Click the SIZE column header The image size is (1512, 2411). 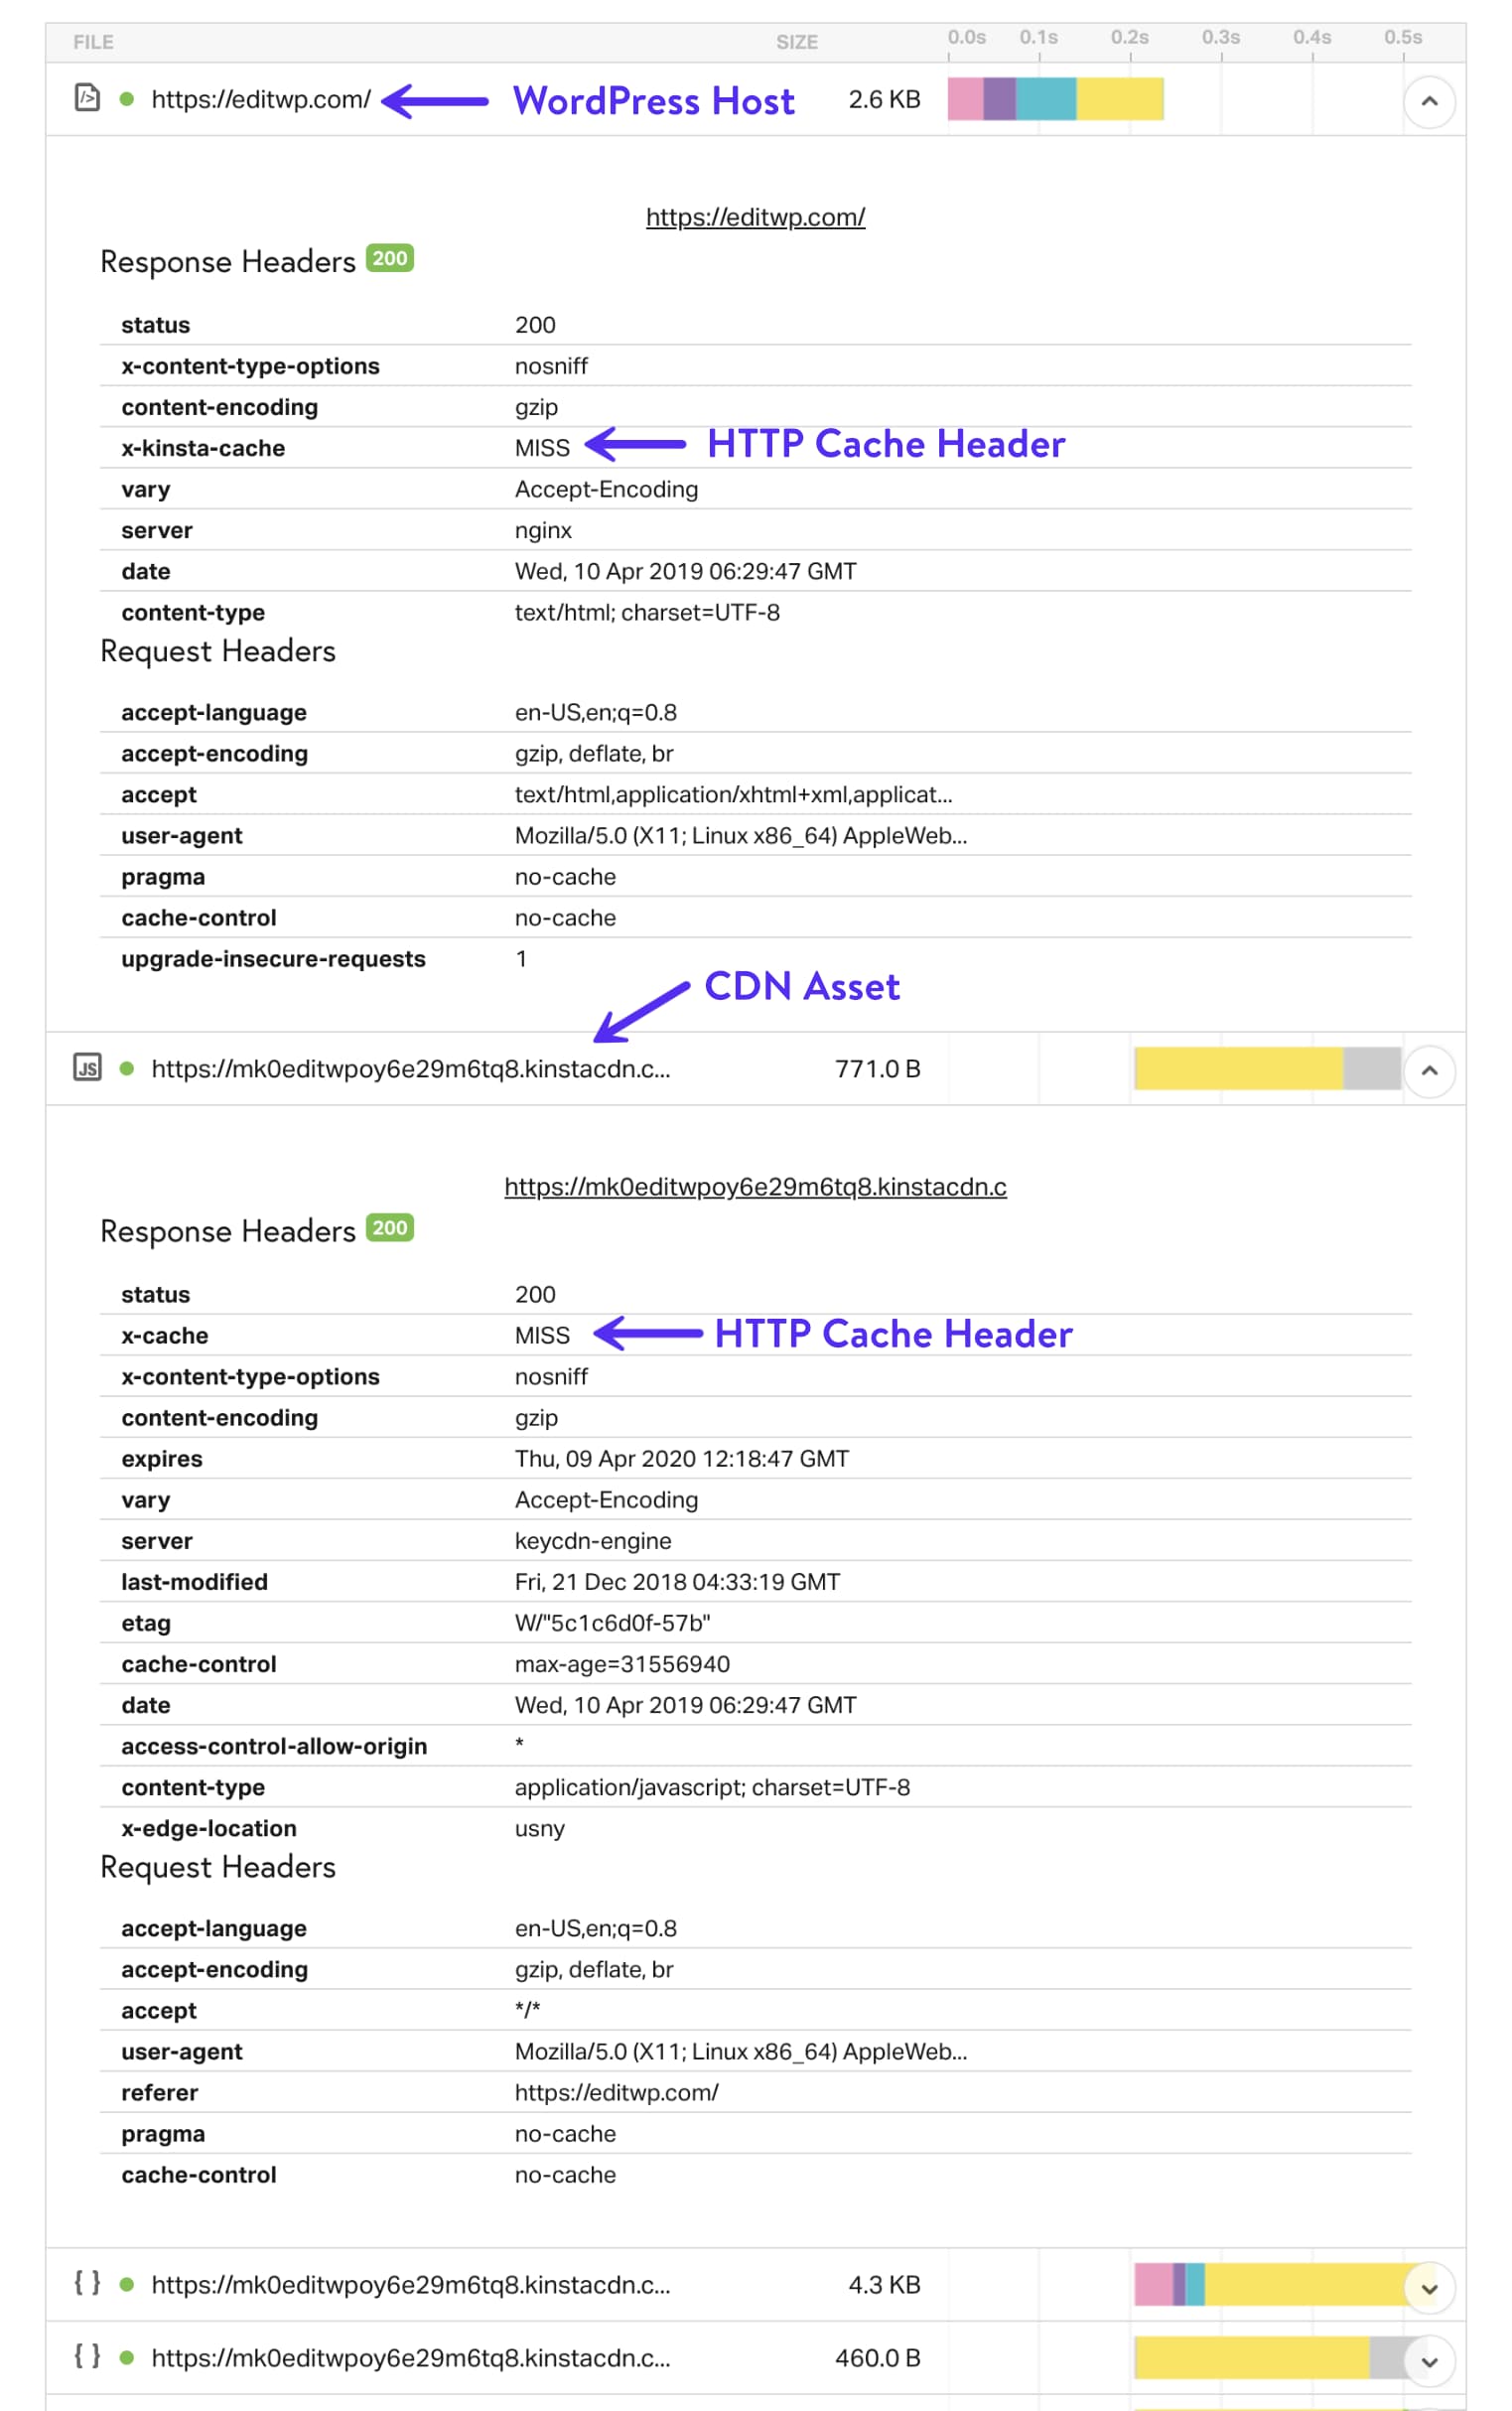pyautogui.click(x=797, y=42)
